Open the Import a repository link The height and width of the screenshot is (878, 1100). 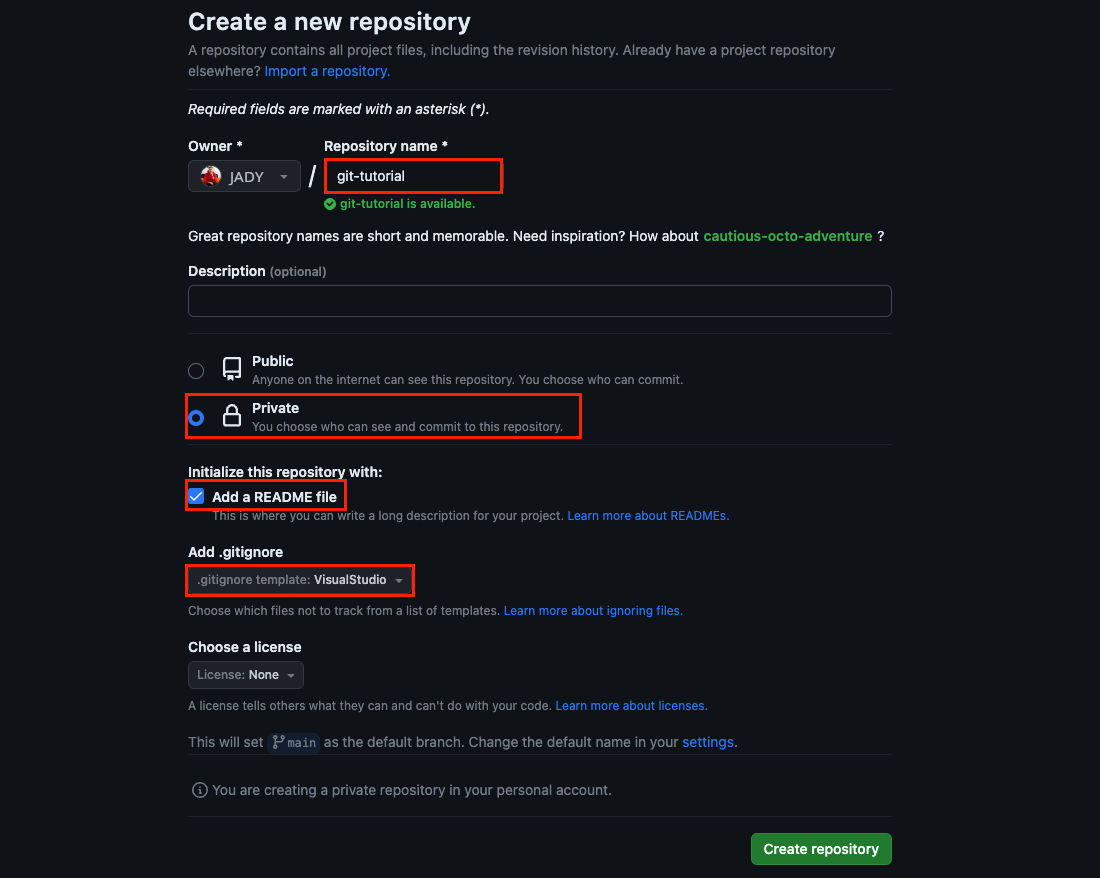(327, 71)
